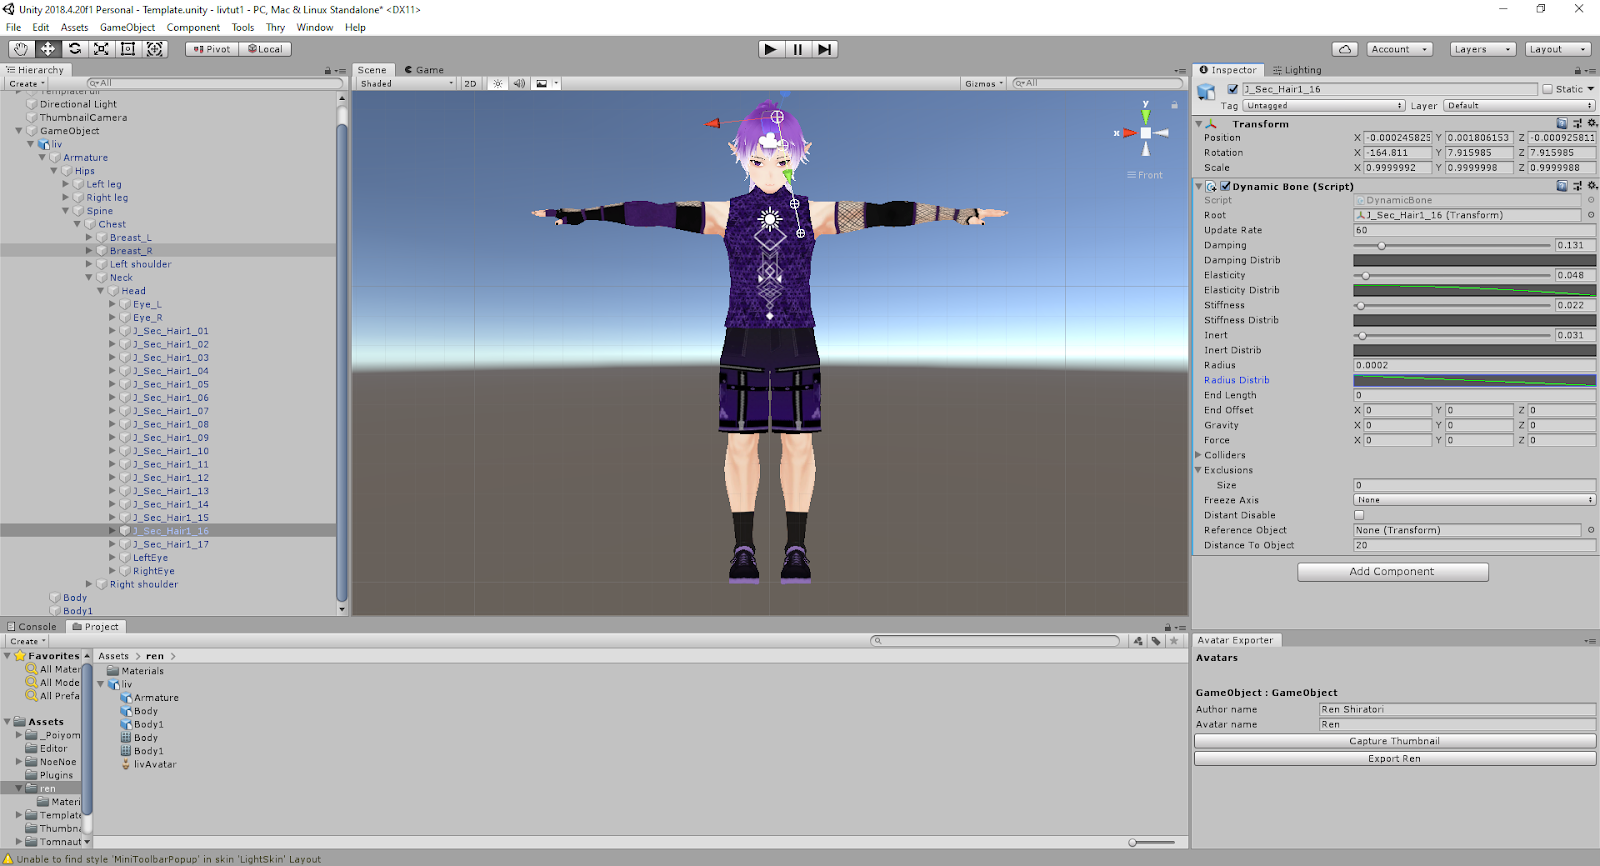Select the Rotate tool in the toolbar
The image size is (1600, 866).
point(75,49)
